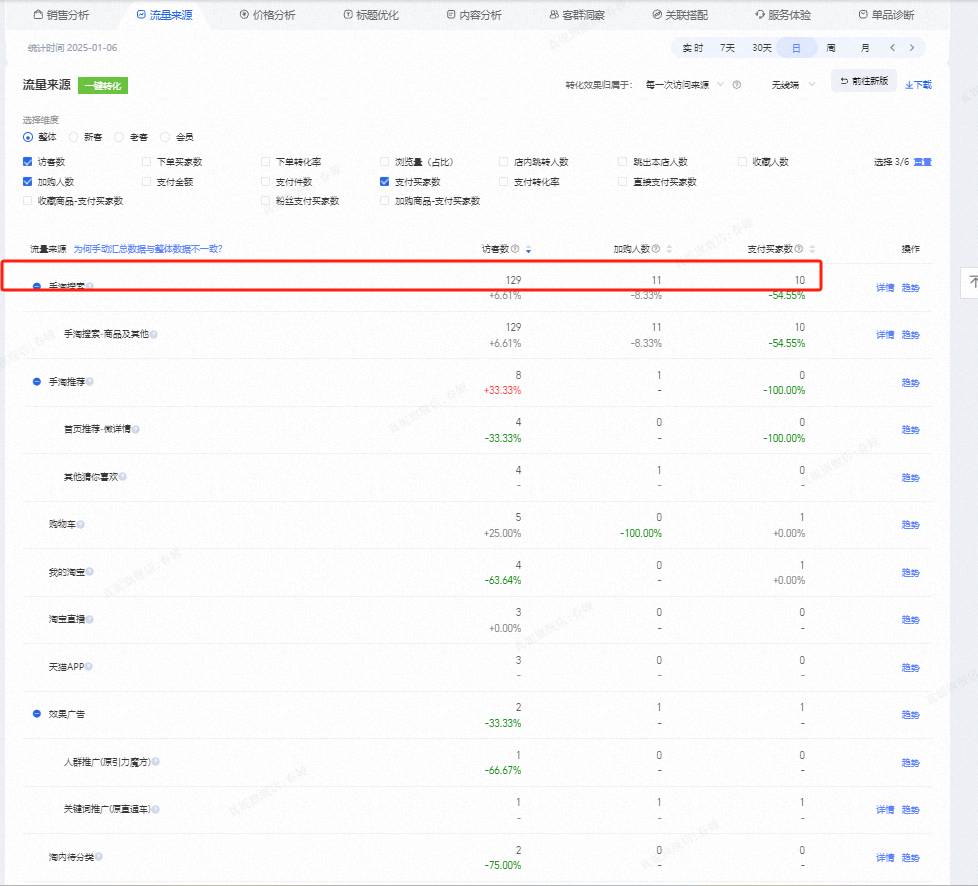Click the help icon beside 访客数 column header
The height and width of the screenshot is (886, 978).
[x=516, y=249]
